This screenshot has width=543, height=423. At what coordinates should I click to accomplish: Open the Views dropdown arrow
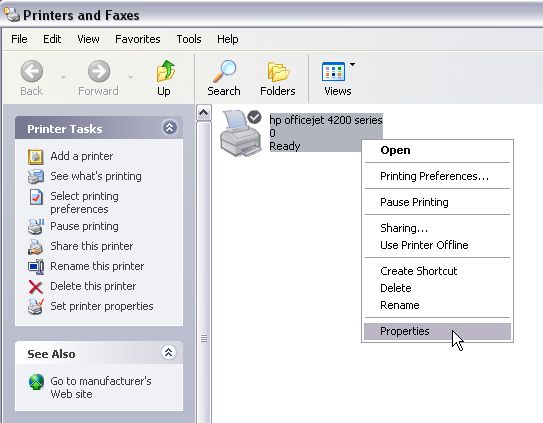tap(352, 64)
